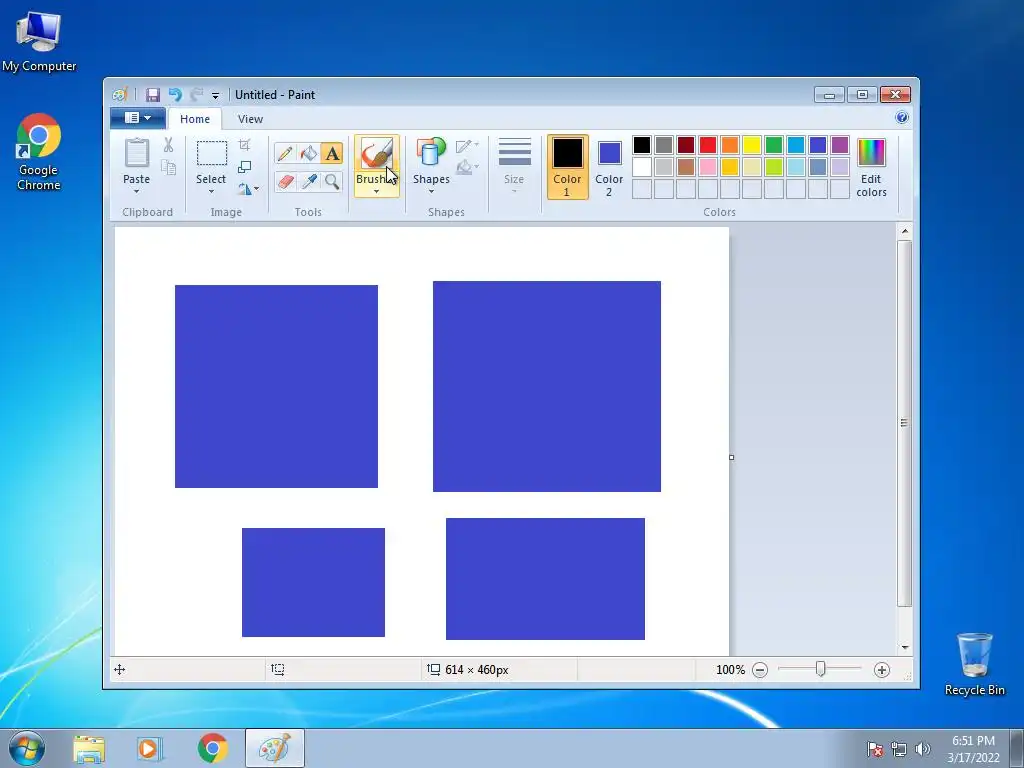This screenshot has width=1024, height=768.
Task: Click the volume speaker tray icon
Action: (922, 749)
